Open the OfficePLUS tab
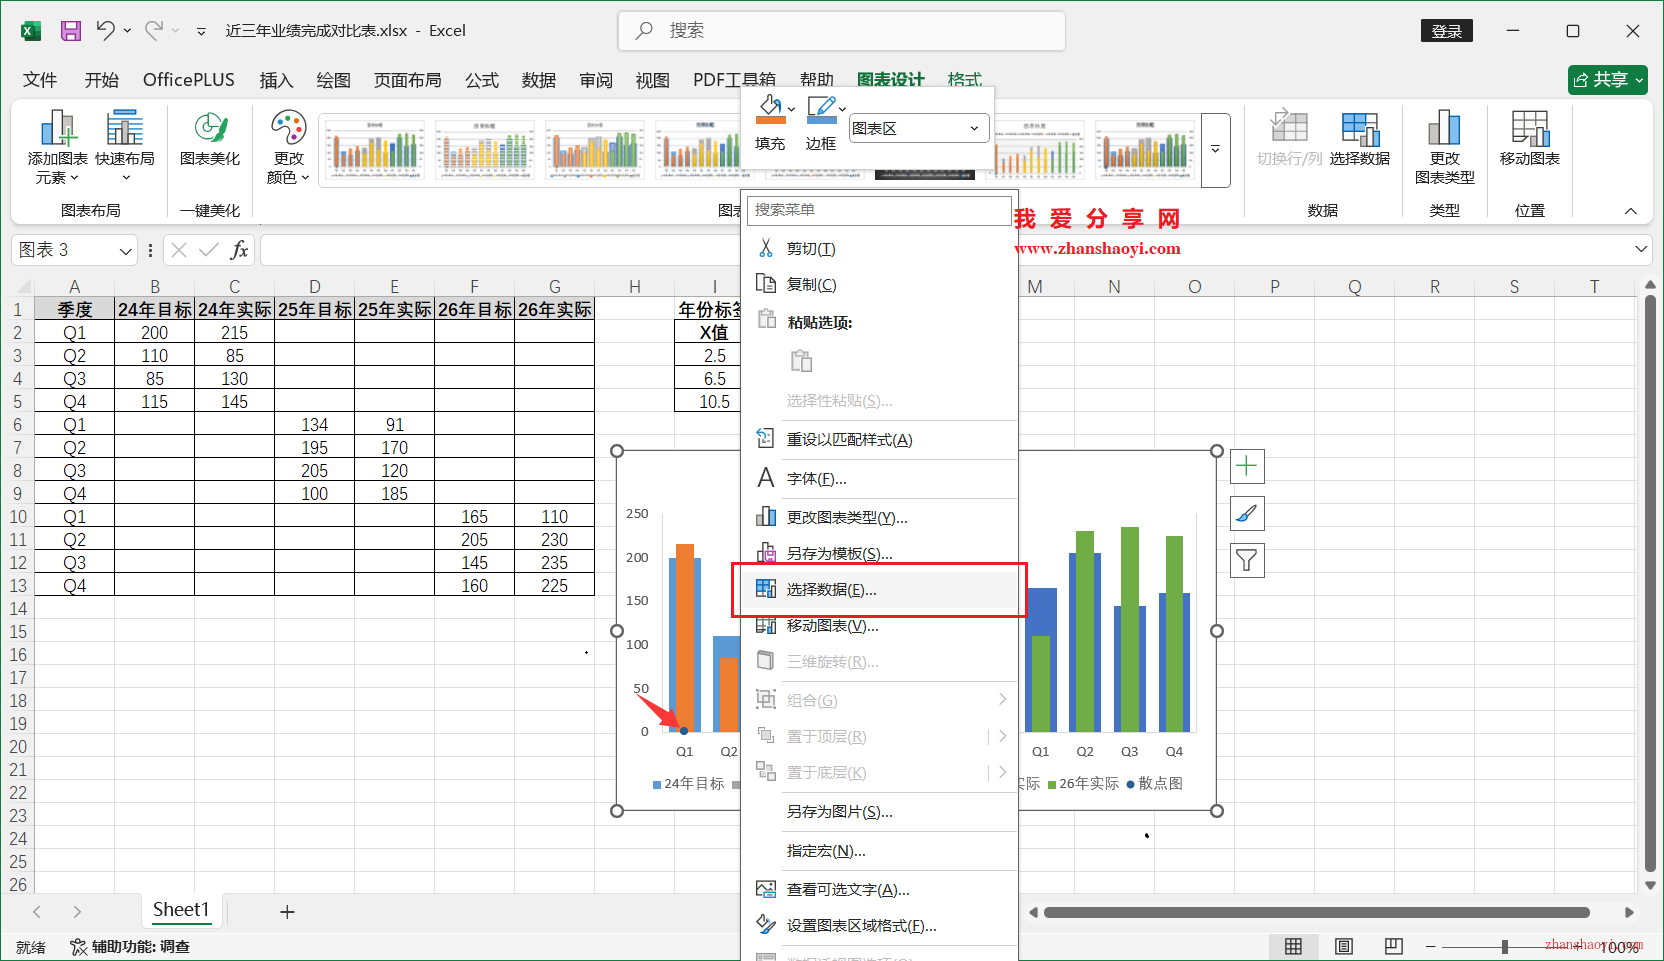Screen dimensions: 1664x961 189,80
